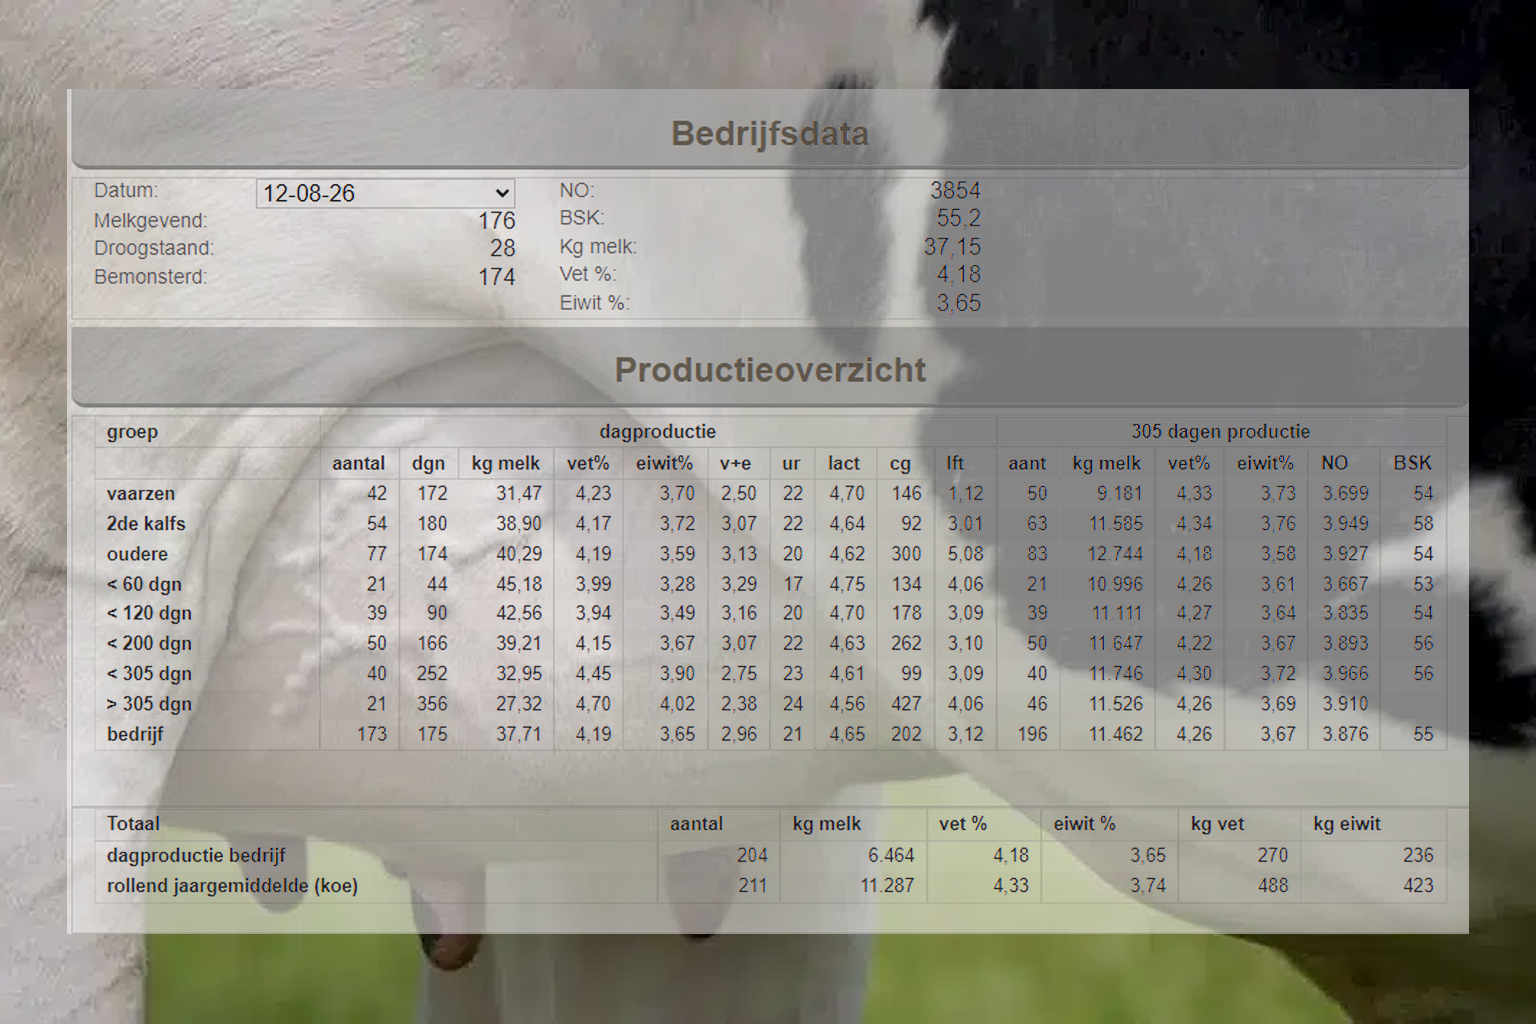This screenshot has height=1024, width=1536.
Task: Click the bedrijf row NO value 3.876
Action: click(1345, 733)
